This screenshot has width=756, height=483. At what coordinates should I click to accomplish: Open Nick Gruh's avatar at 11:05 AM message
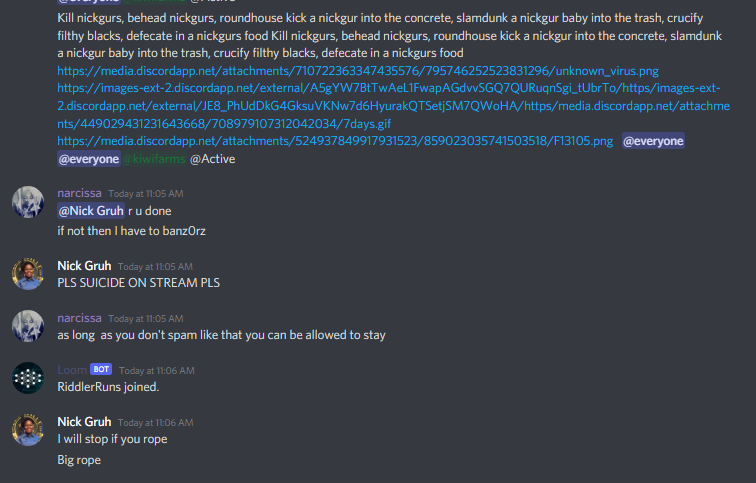pos(28,274)
